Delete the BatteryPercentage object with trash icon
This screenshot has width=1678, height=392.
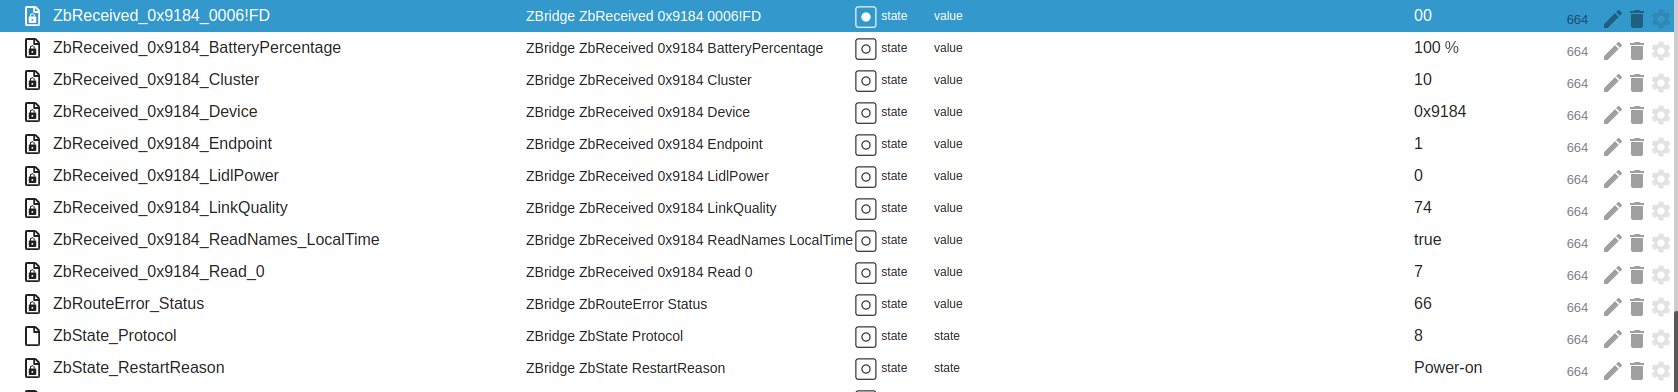(x=1637, y=51)
